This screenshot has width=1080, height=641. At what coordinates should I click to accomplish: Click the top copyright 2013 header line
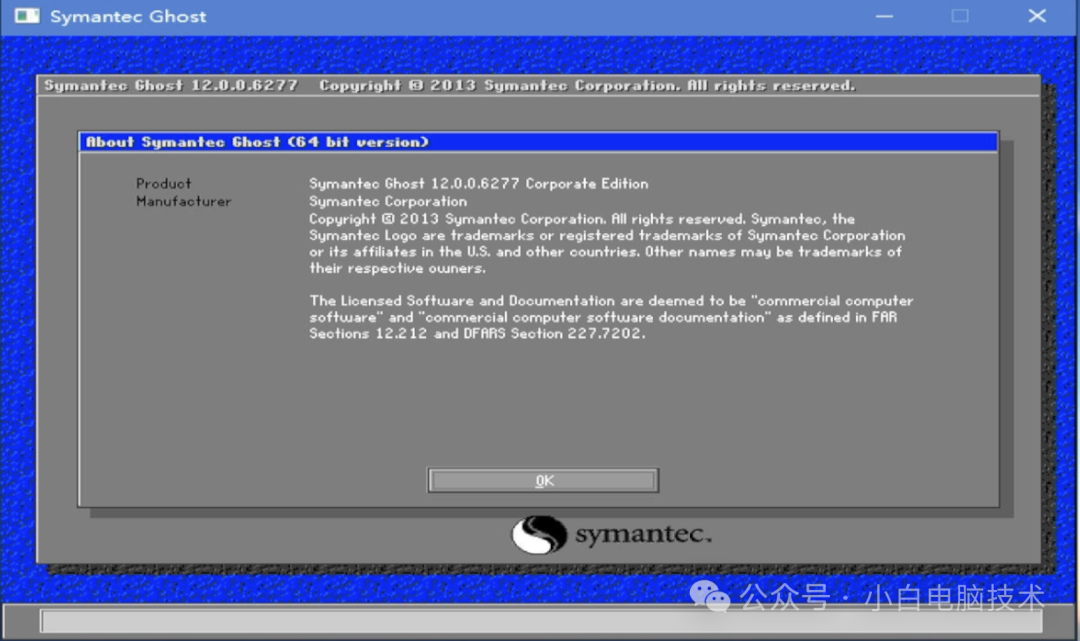click(x=587, y=85)
